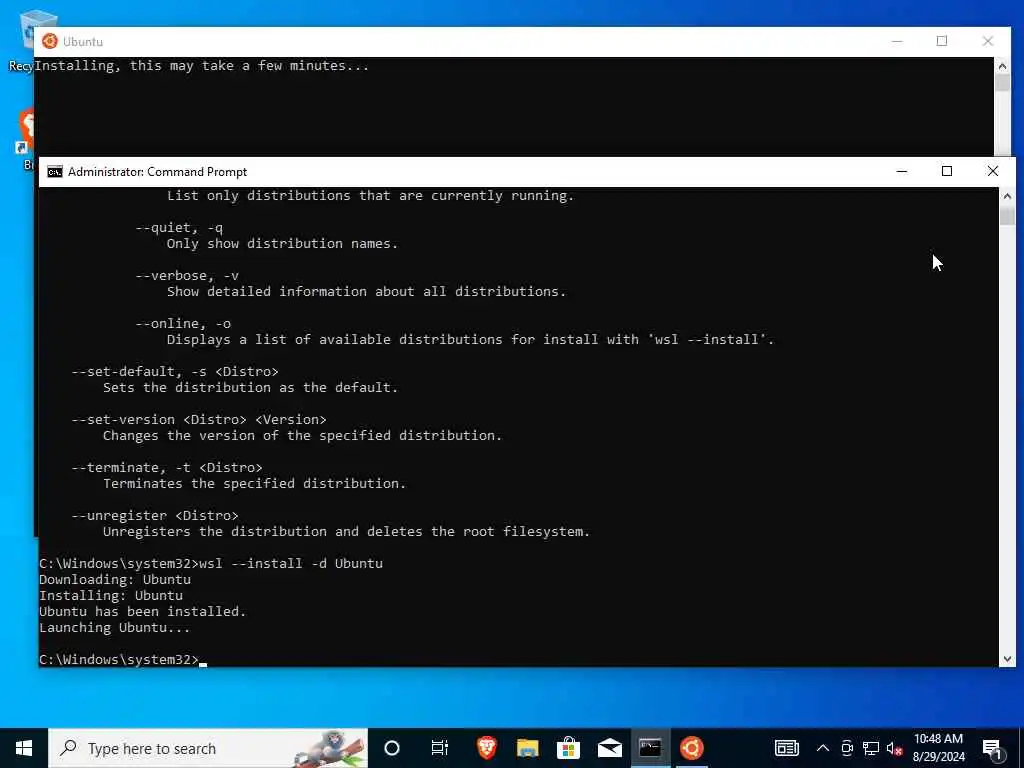Open Microsoft Store from the taskbar
This screenshot has width=1024, height=768.
coord(569,748)
